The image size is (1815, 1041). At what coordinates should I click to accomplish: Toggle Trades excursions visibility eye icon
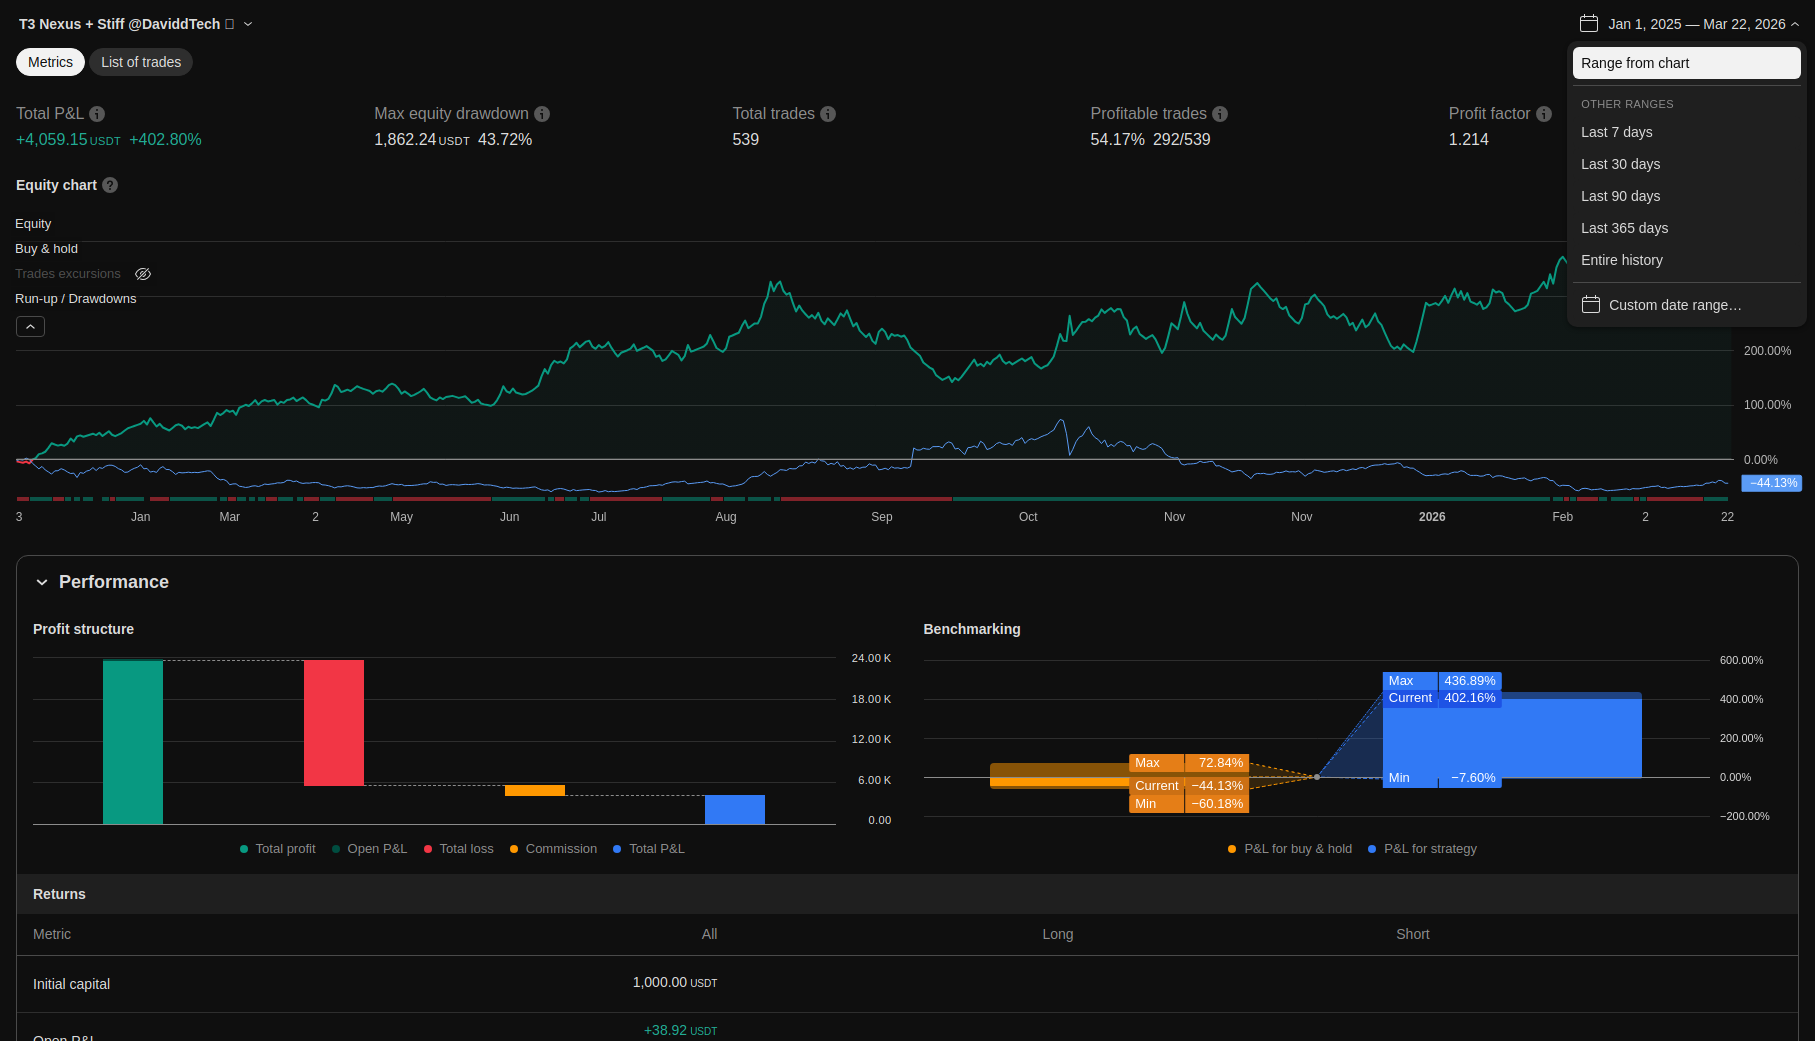pyautogui.click(x=143, y=274)
